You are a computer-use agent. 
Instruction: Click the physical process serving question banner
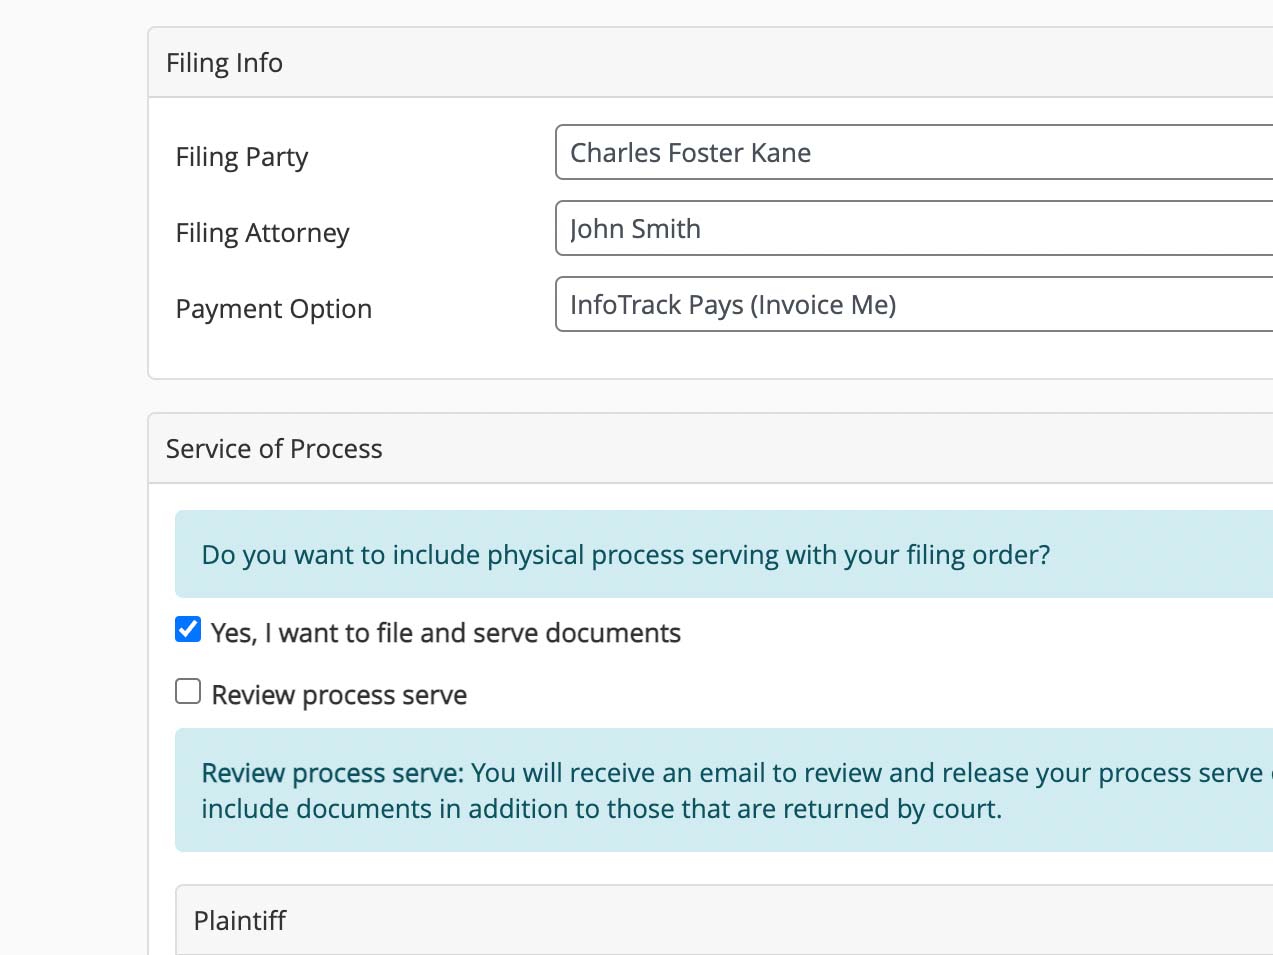[x=626, y=555]
